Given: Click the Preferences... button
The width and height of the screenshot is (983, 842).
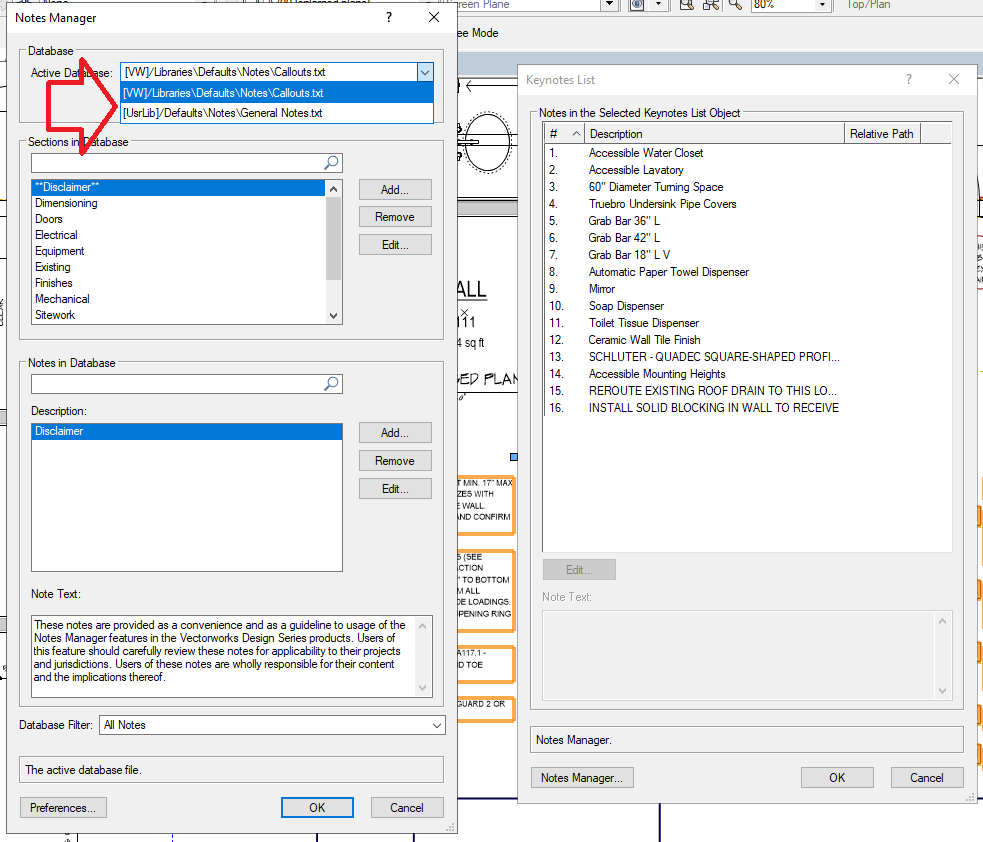Looking at the screenshot, I should pyautogui.click(x=63, y=808).
